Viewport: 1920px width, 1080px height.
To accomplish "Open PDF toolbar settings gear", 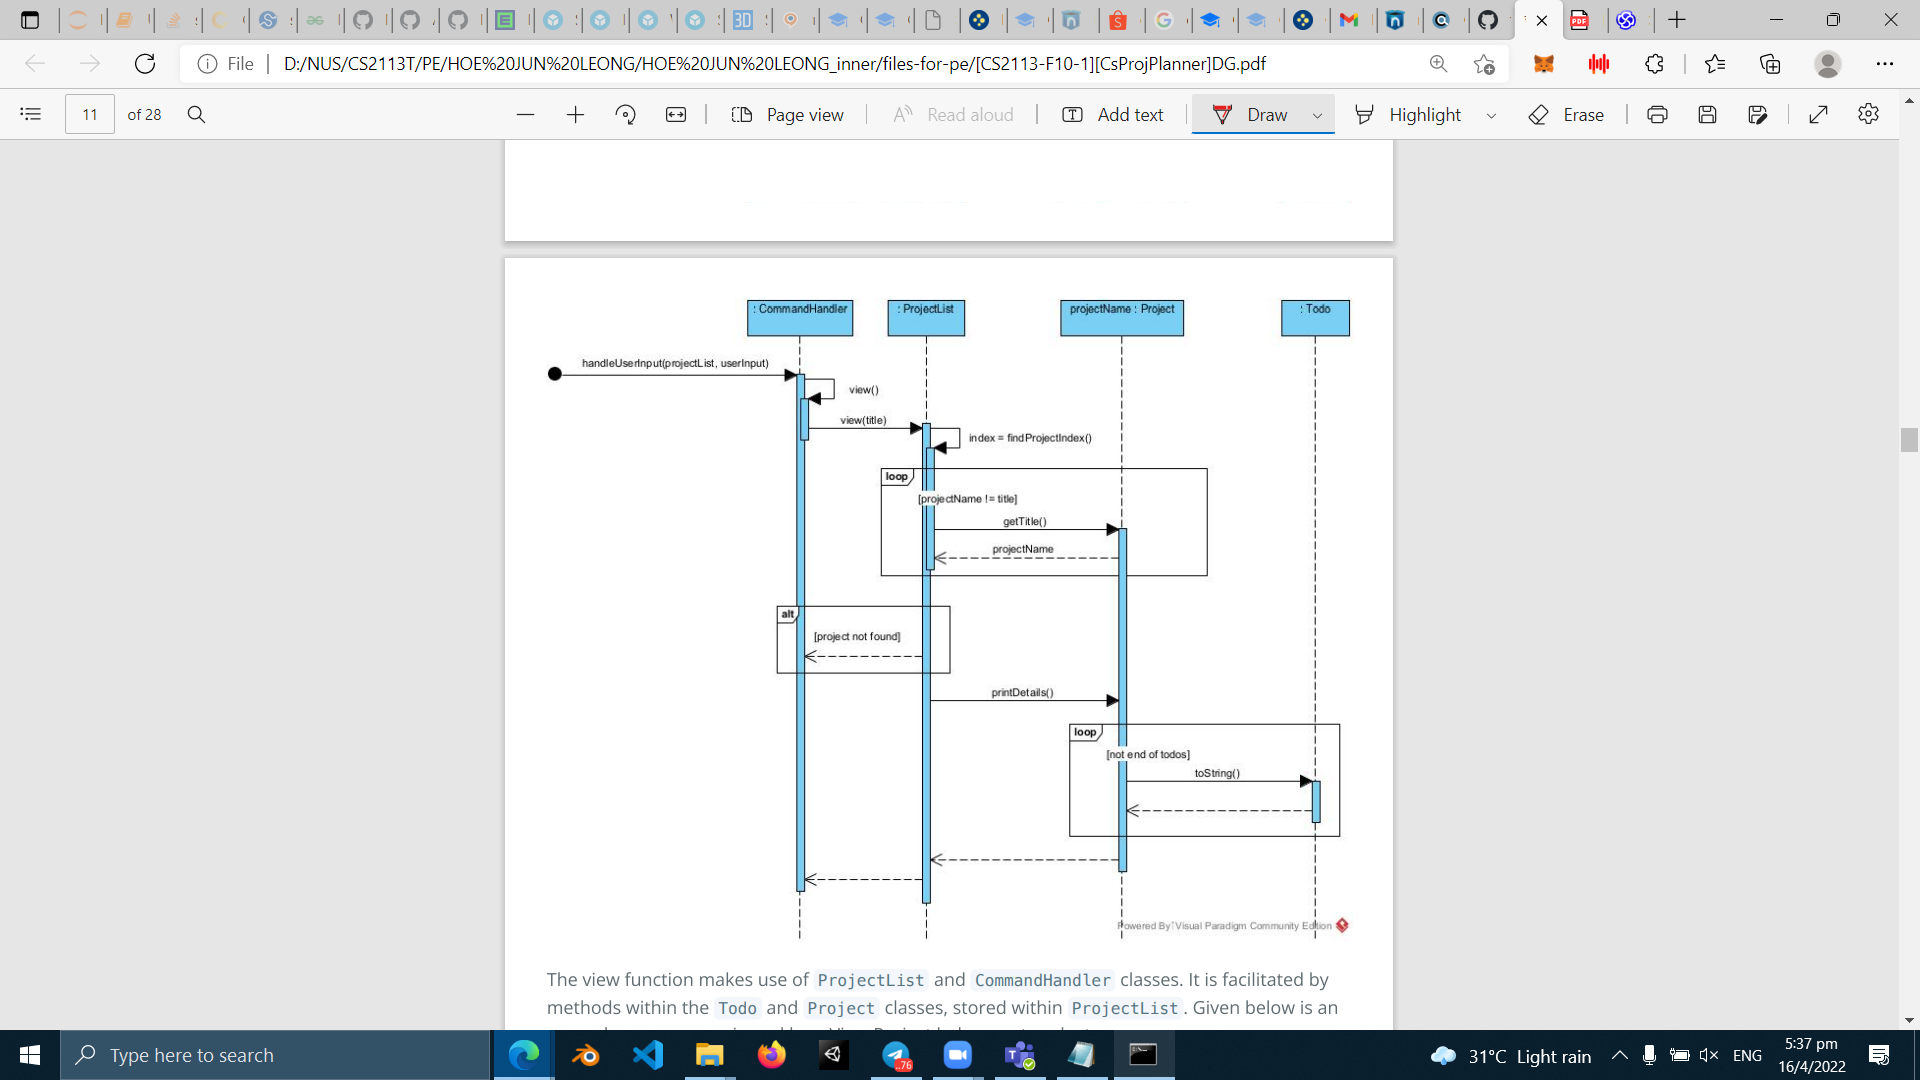I will pos(1868,114).
